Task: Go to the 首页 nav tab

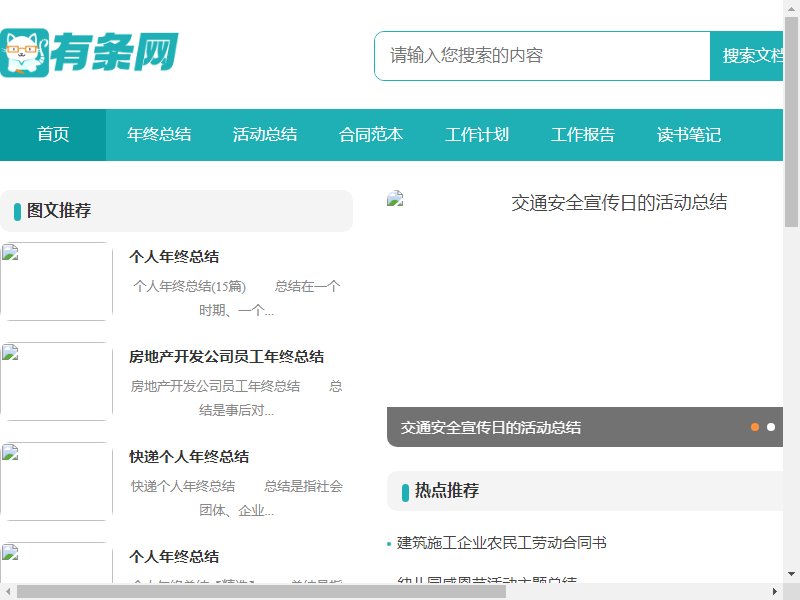Action: point(53,135)
